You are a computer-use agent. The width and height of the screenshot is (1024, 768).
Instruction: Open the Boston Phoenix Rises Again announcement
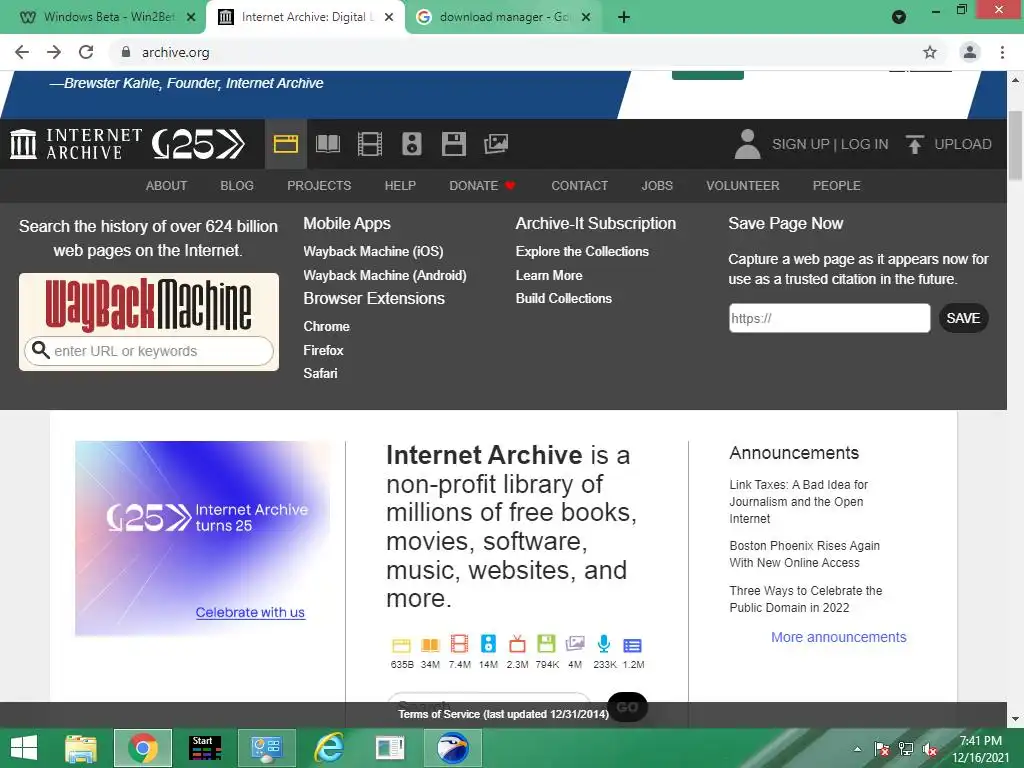[805, 554]
